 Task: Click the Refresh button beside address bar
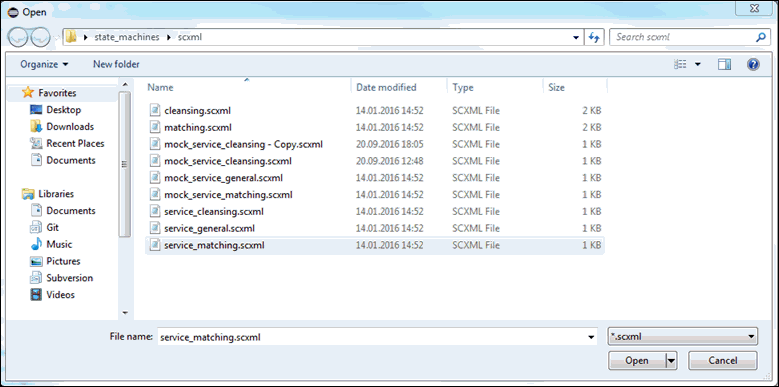pos(593,37)
